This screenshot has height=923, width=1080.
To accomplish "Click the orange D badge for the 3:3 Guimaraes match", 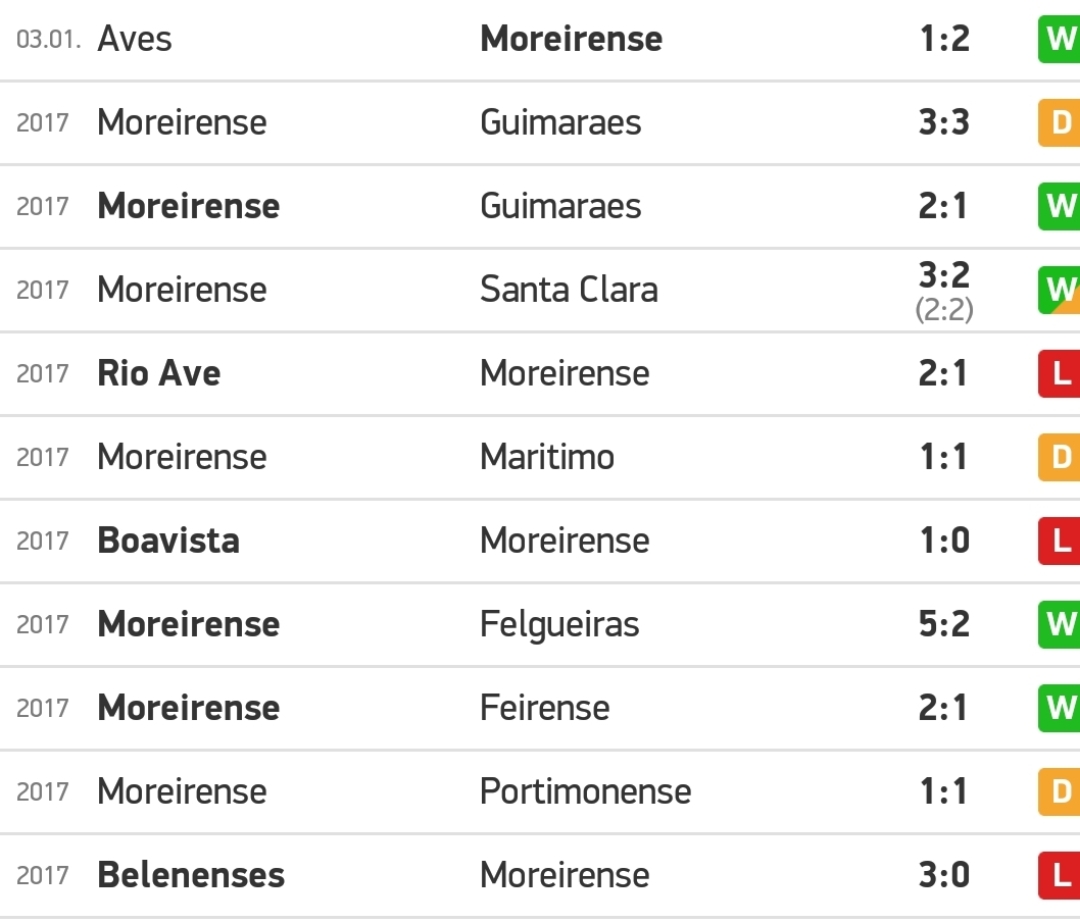I will click(1059, 123).
